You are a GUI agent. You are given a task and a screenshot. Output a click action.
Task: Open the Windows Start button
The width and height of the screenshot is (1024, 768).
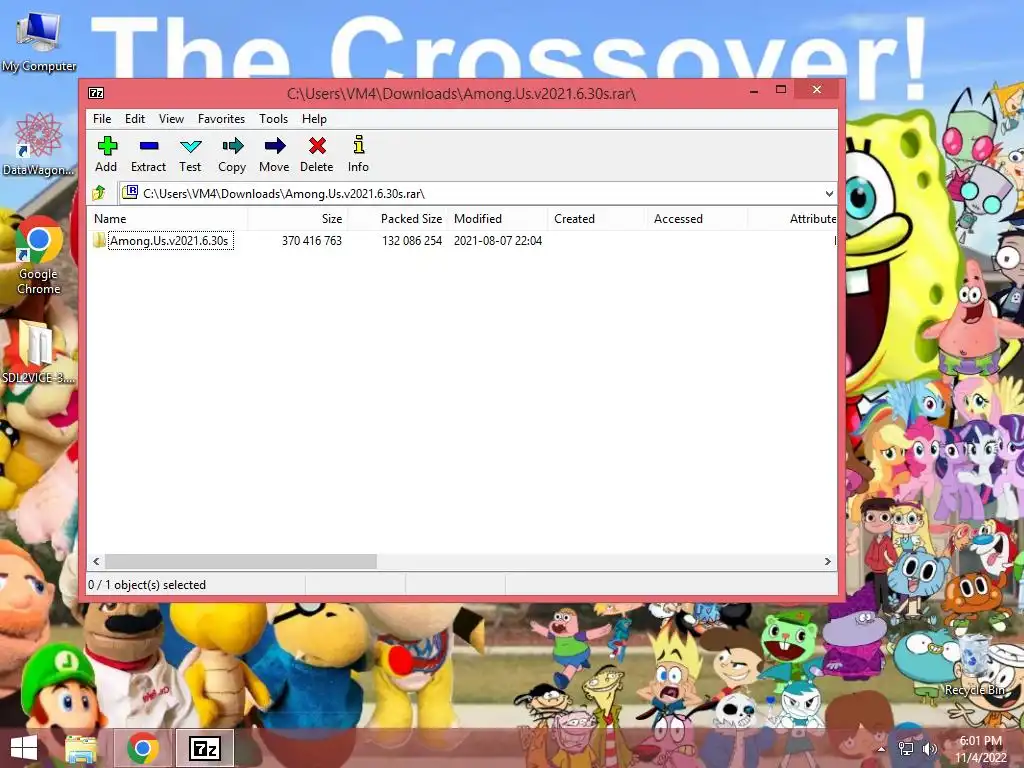(x=24, y=748)
